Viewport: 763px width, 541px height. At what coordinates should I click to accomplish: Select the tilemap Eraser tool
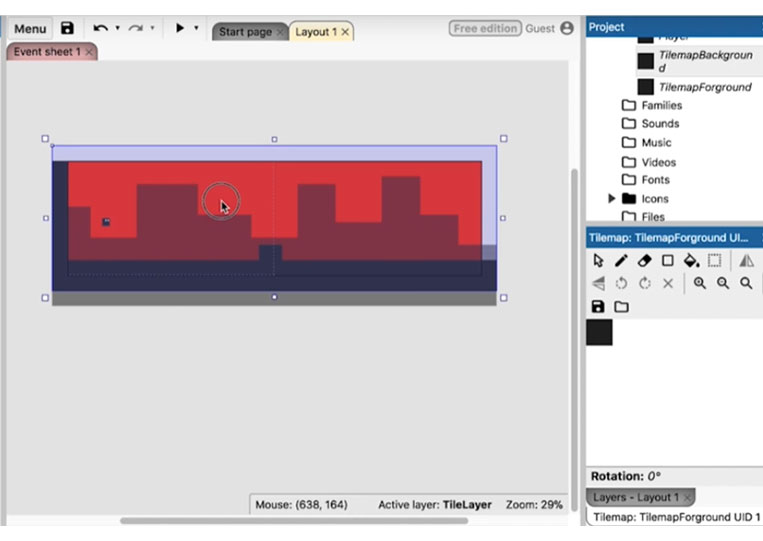(x=644, y=261)
